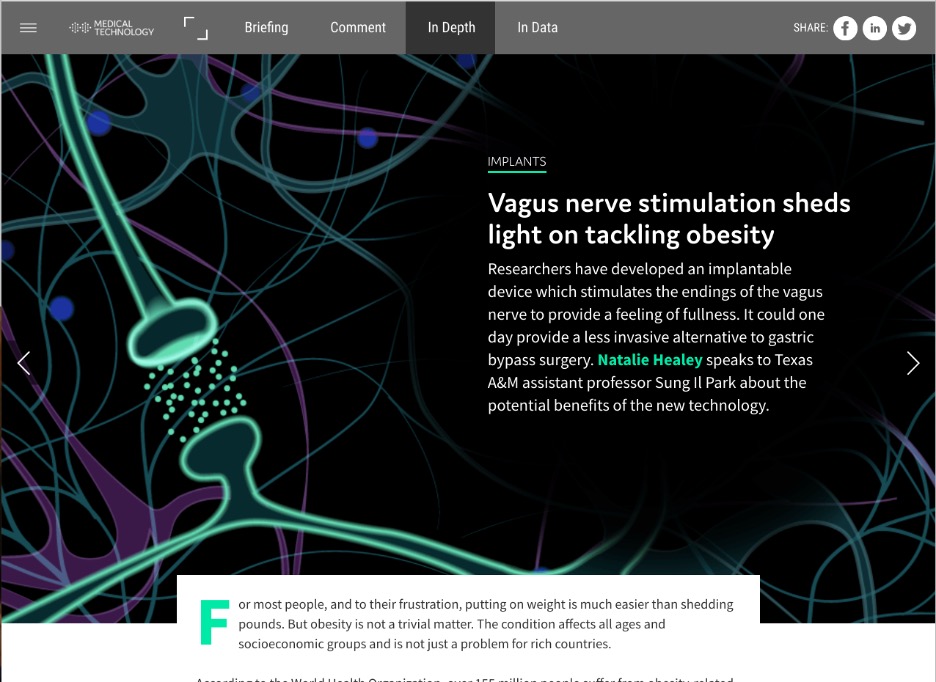The image size is (936, 682).
Task: Select the In Depth tab
Action: click(451, 27)
